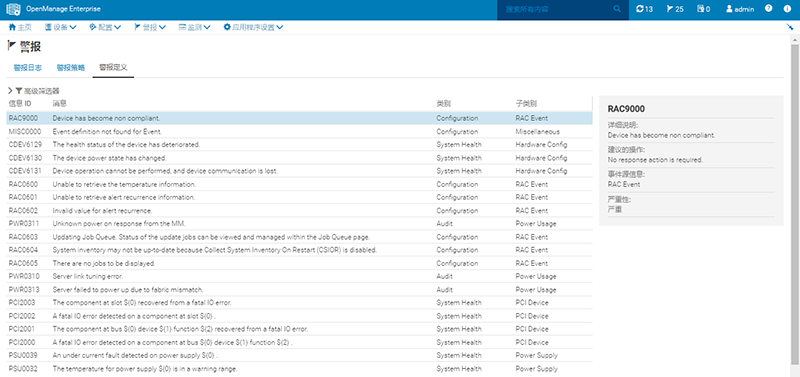Click the 严重 severity value in details

615,209
